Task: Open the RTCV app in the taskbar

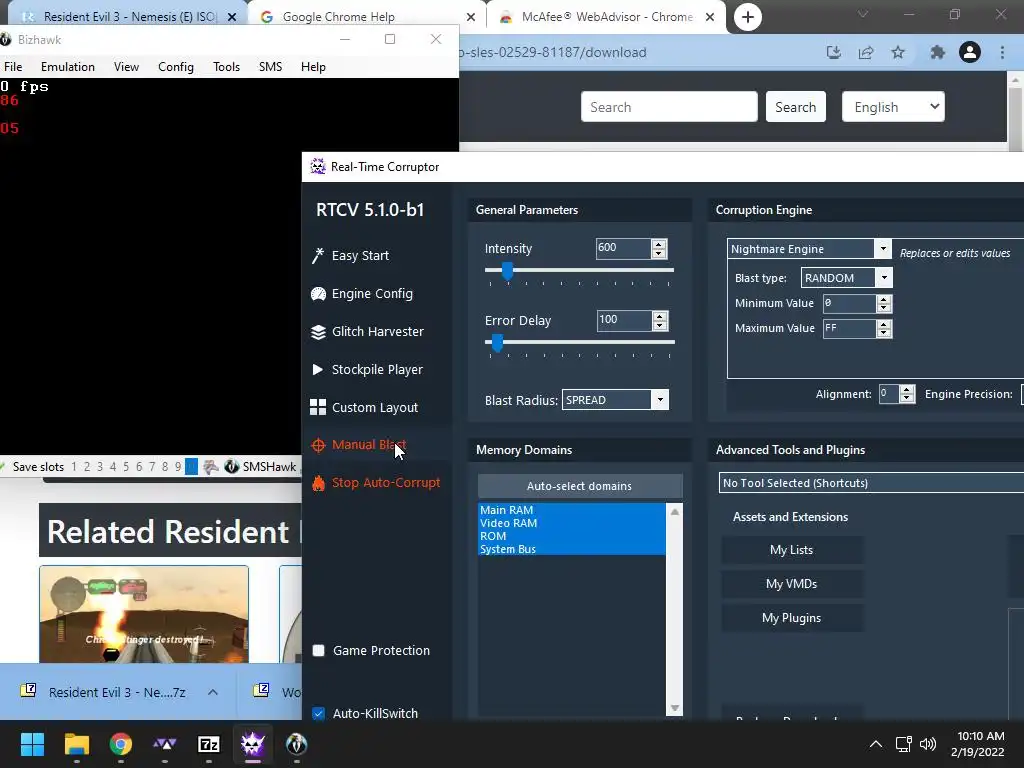Action: coord(253,744)
